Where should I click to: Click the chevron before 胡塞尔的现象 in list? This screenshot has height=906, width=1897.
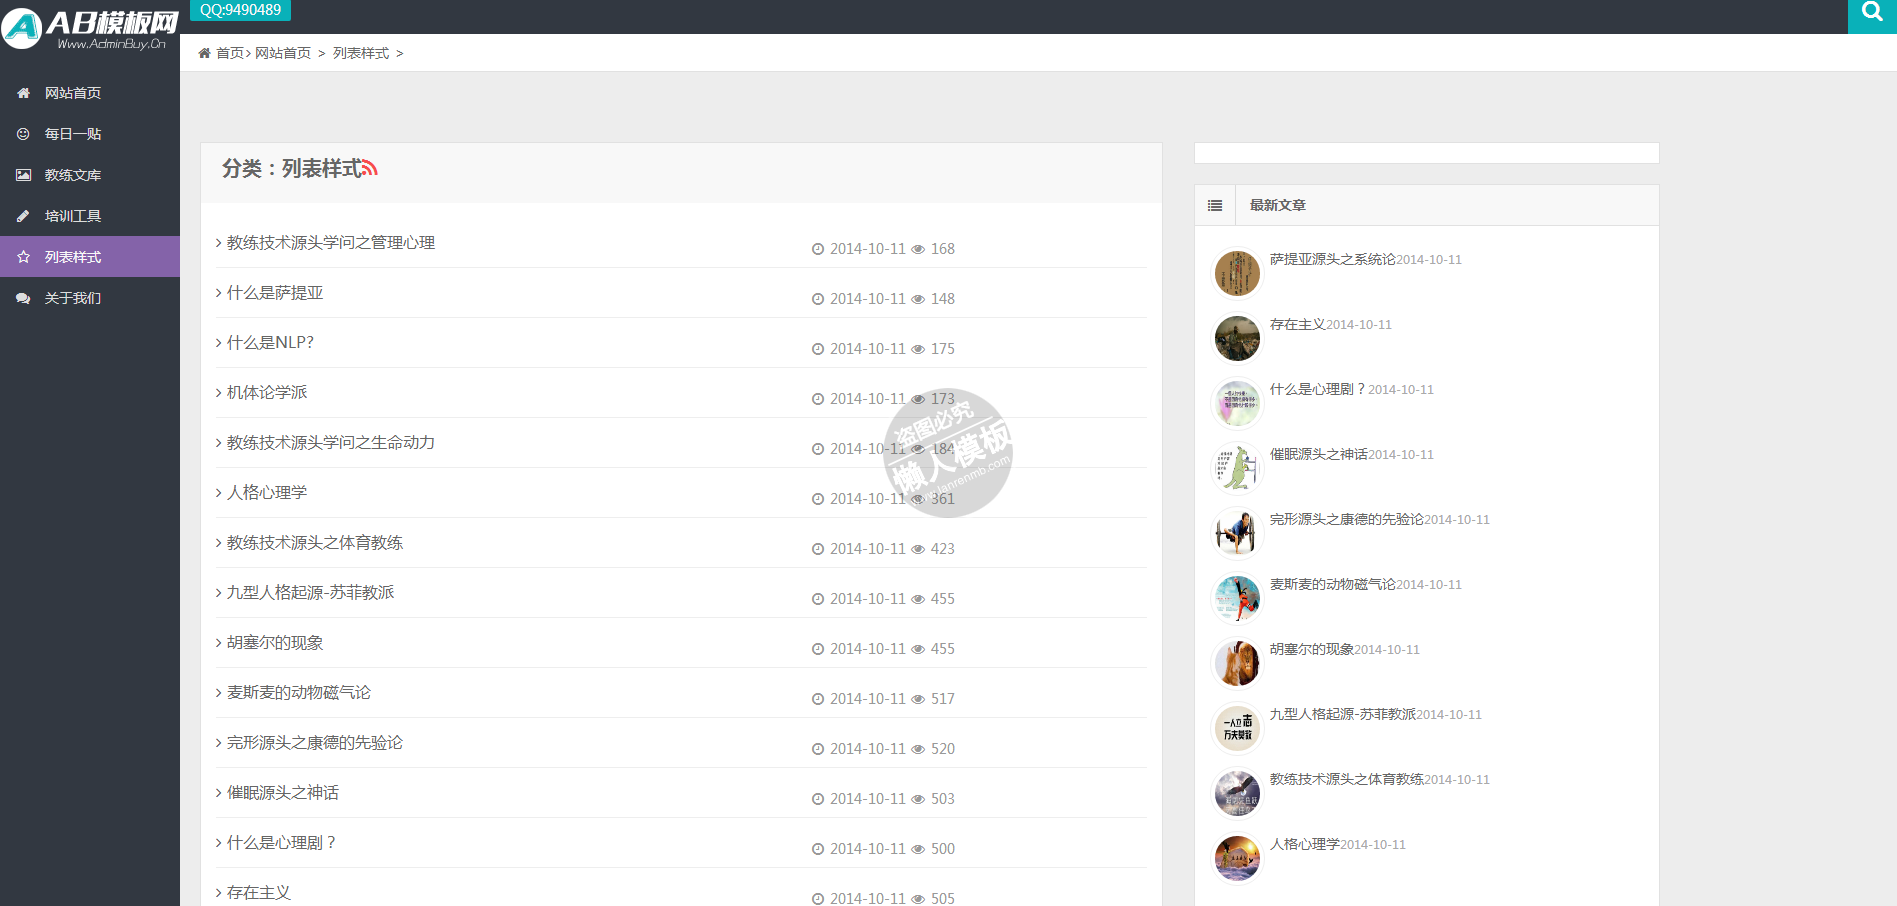pyautogui.click(x=219, y=643)
